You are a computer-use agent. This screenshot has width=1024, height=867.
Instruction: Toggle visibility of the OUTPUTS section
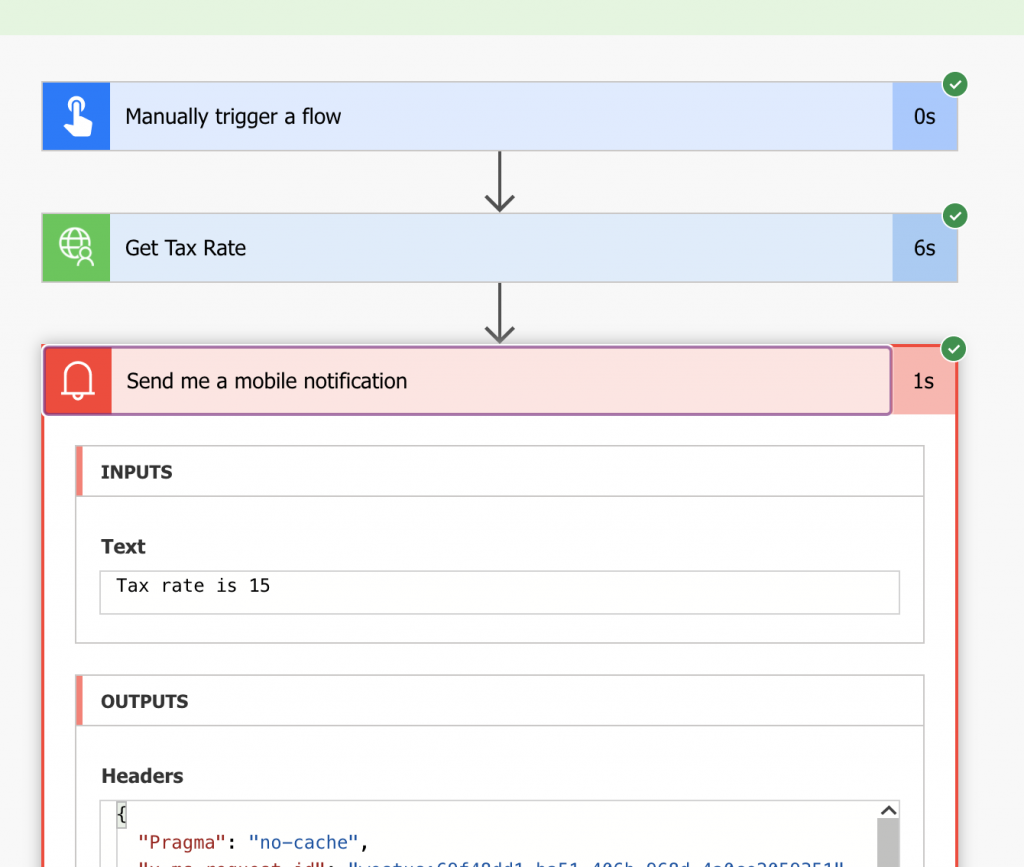(500, 701)
